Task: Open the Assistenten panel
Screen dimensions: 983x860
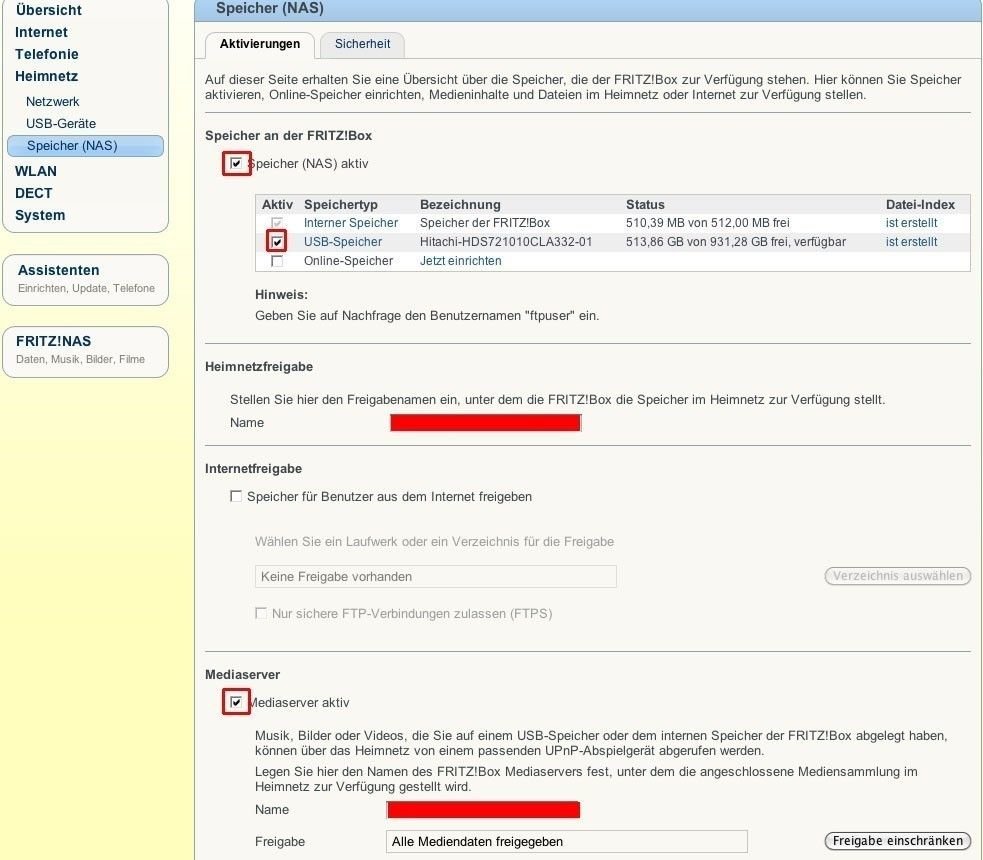Action: (x=85, y=280)
